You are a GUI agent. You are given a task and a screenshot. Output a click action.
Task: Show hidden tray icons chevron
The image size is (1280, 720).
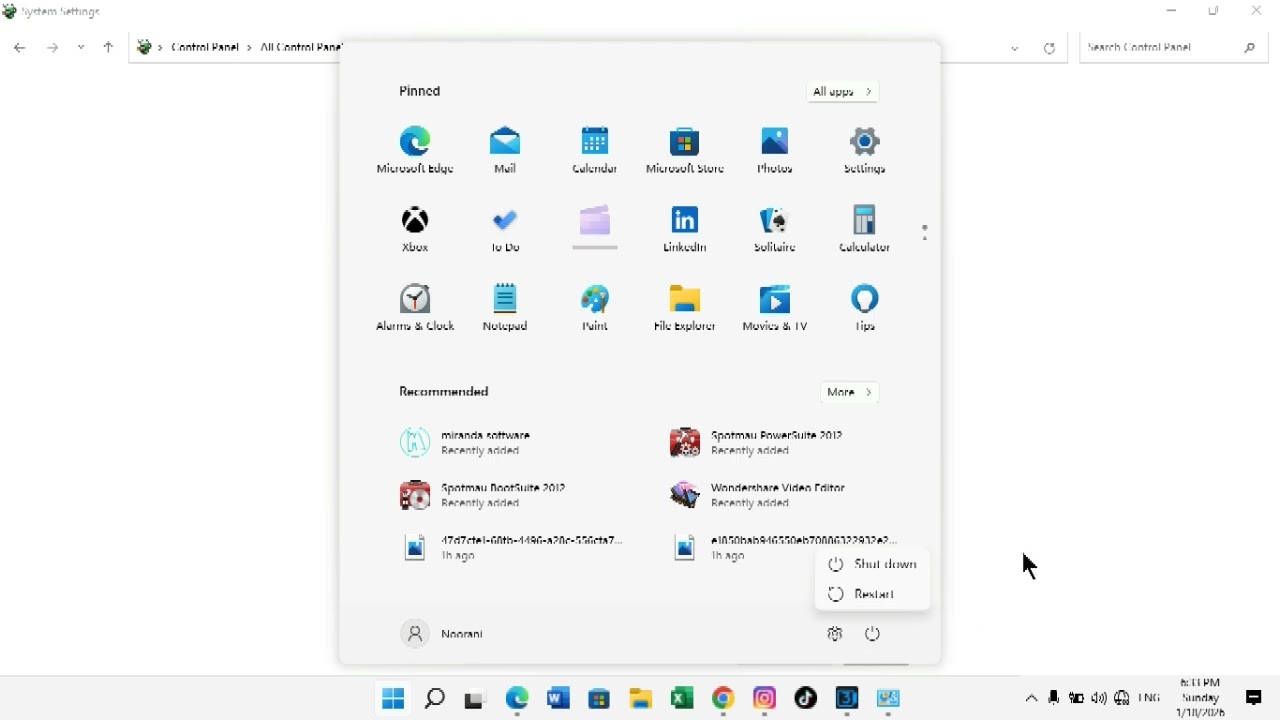(1032, 698)
